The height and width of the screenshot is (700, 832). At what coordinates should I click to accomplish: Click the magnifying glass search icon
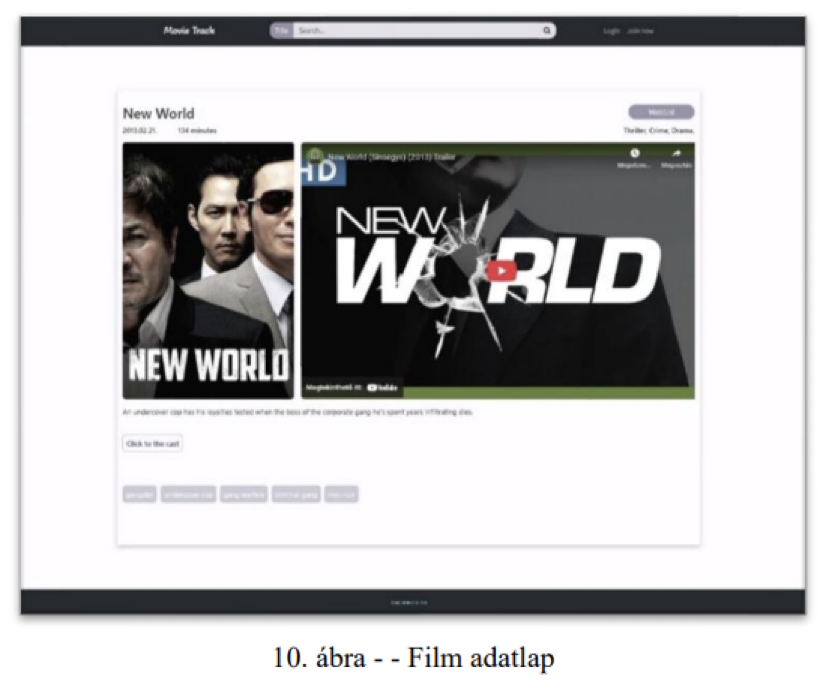coord(547,30)
